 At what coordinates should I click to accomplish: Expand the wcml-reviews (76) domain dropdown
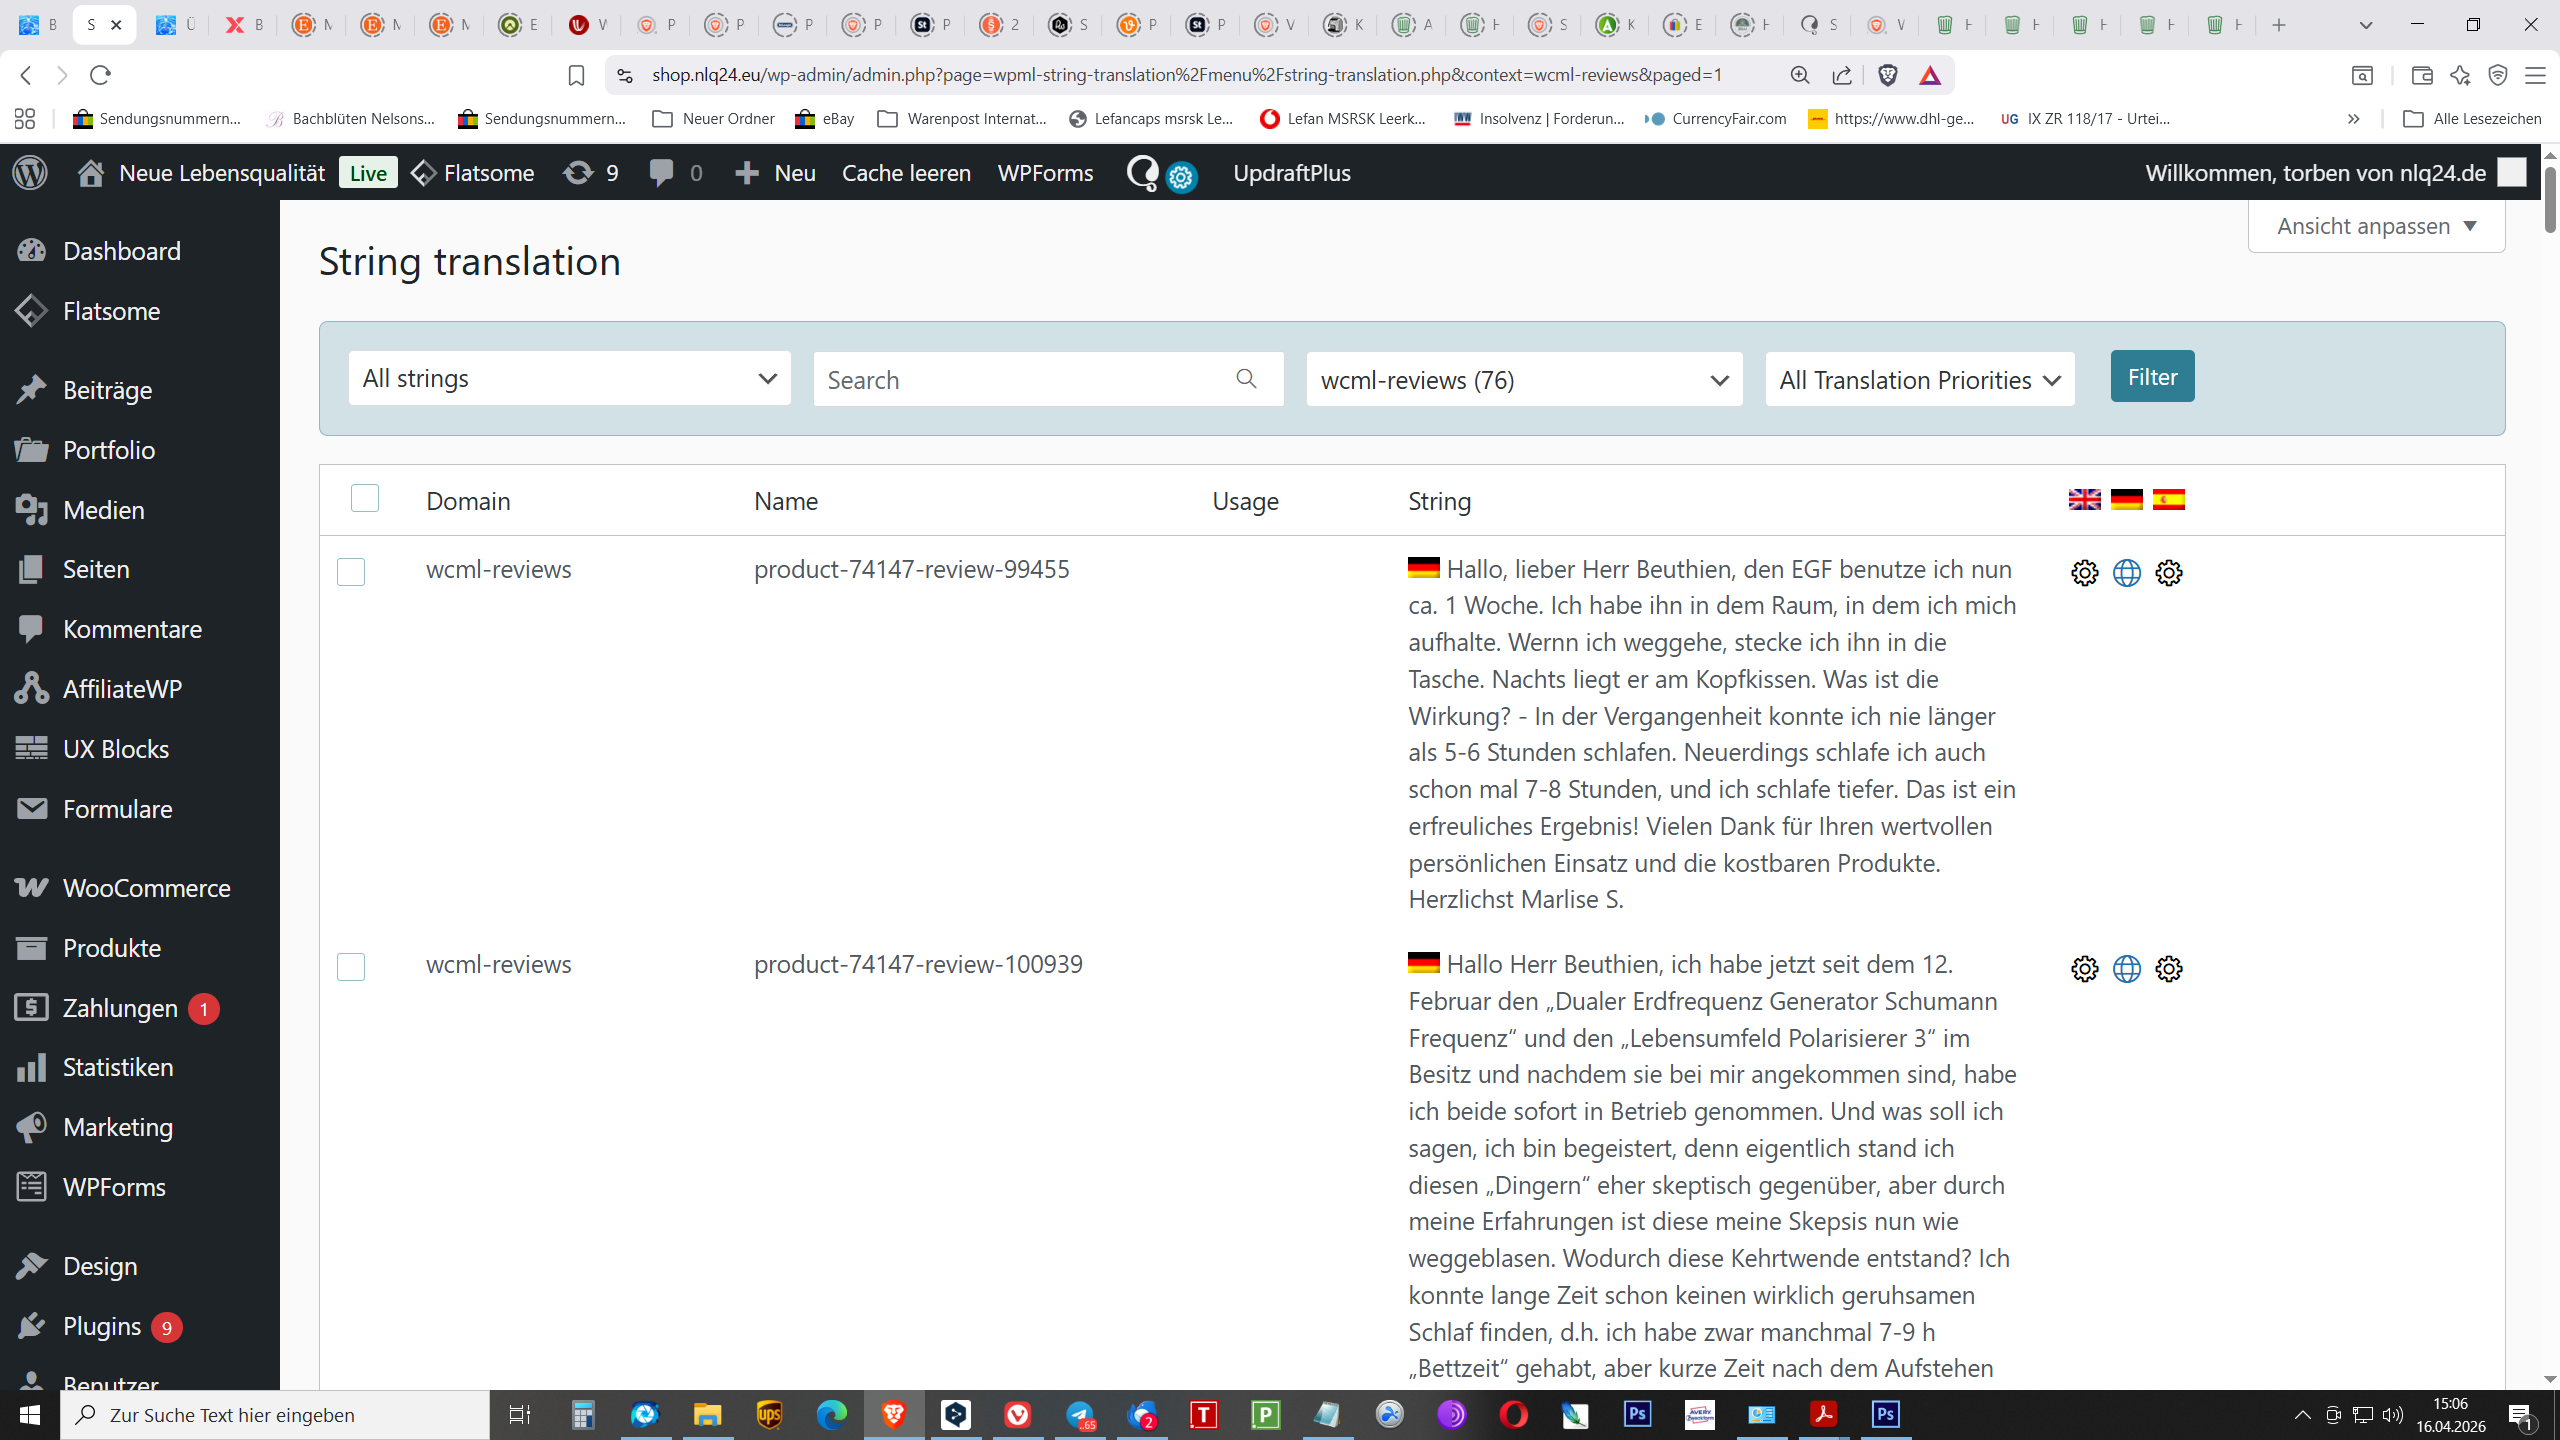[x=1523, y=379]
